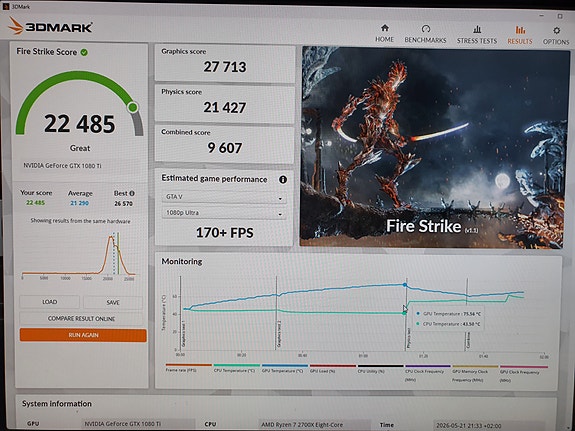
Task: Click the info icon beside Best score
Action: (x=132, y=193)
